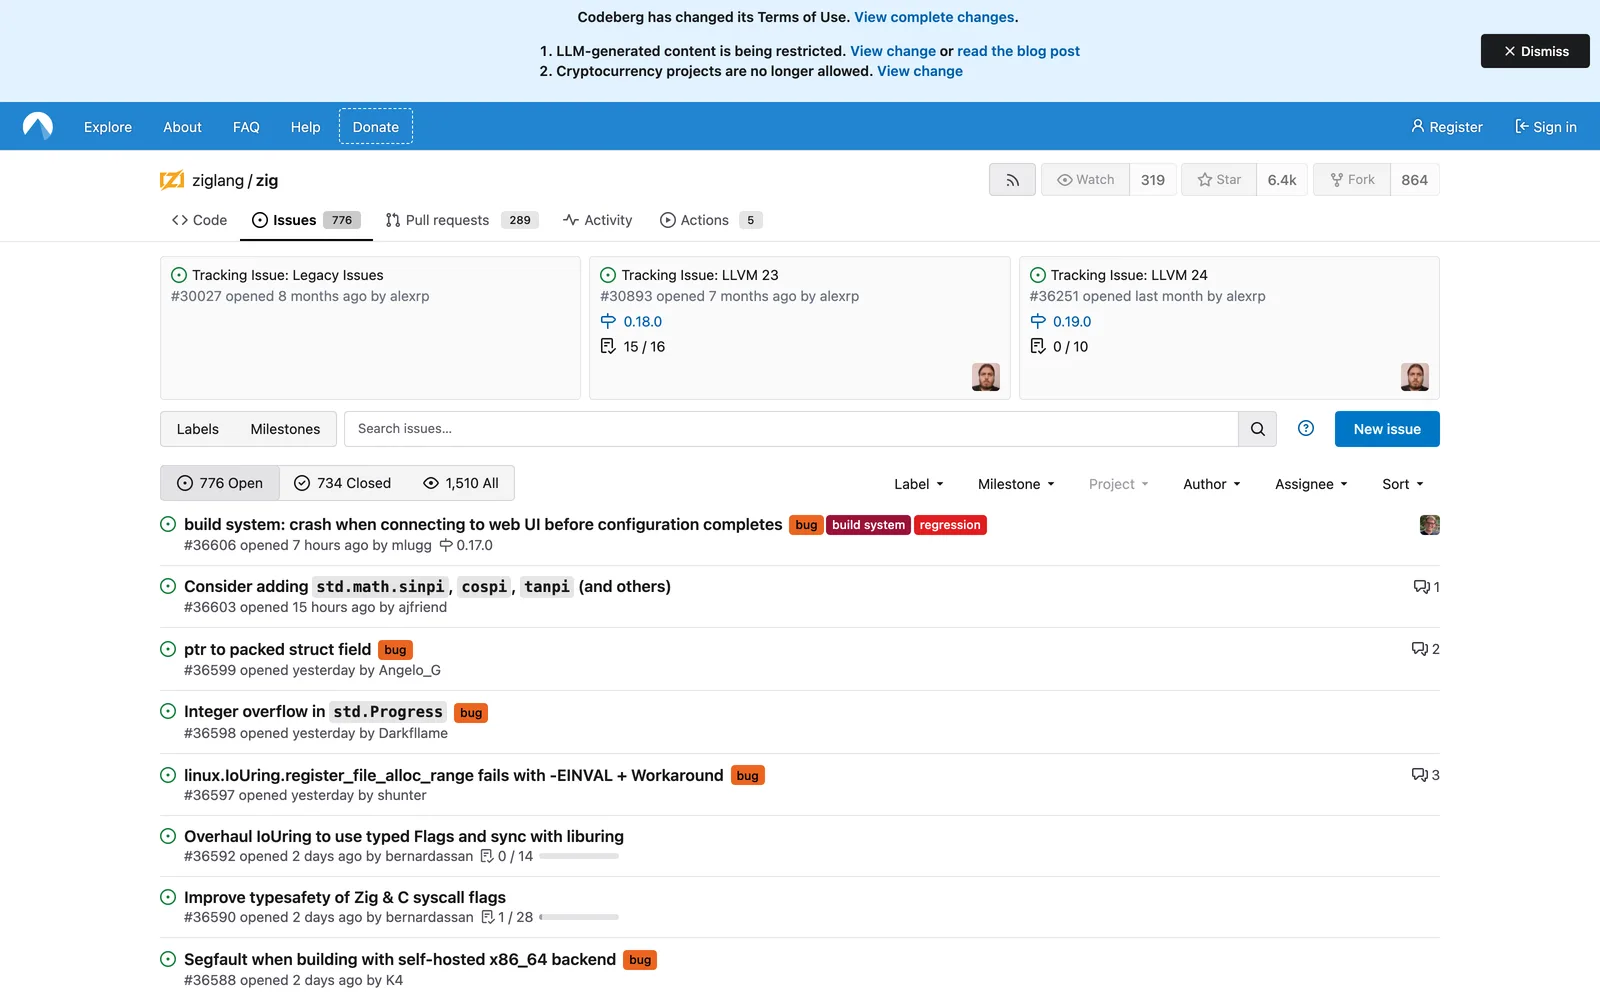This screenshot has width=1600, height=1000.
Task: Open Improve typesafety of syscall flags issue
Action: 345,897
